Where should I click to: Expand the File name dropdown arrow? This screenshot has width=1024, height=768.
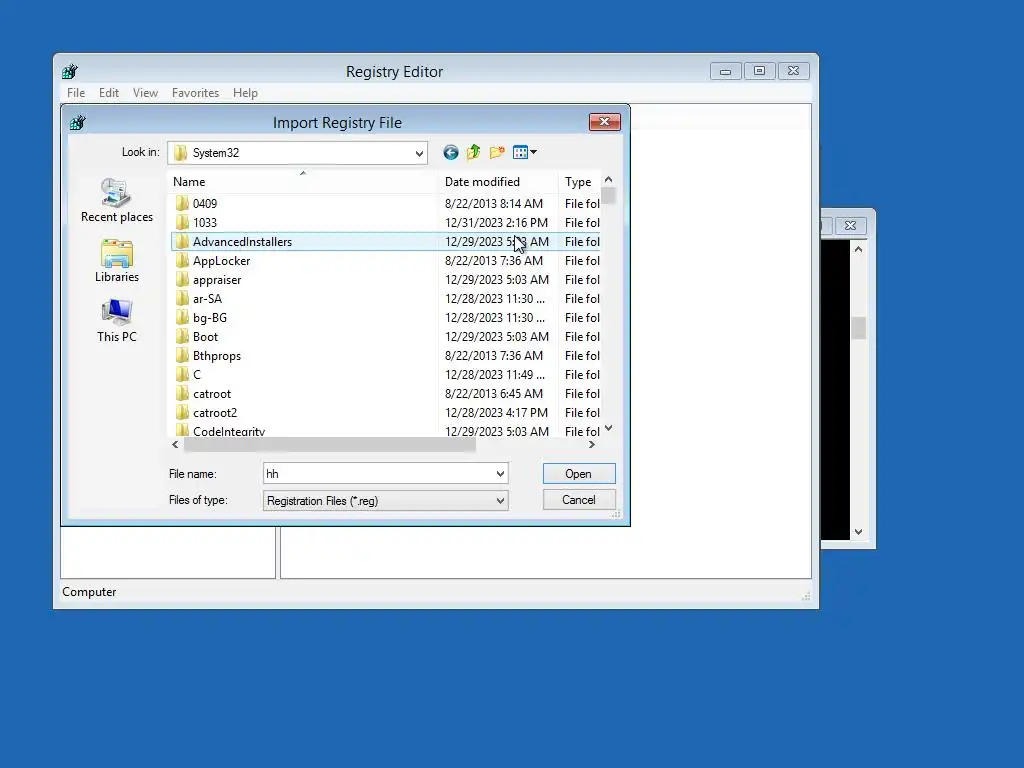click(x=500, y=474)
